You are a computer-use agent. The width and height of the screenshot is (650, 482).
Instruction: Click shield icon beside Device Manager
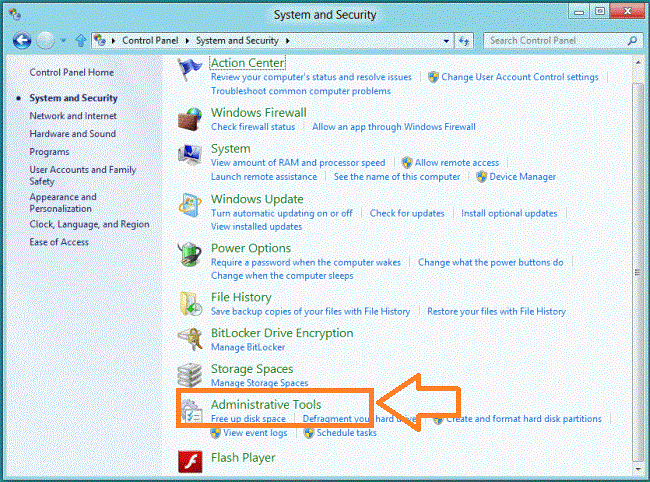[481, 177]
